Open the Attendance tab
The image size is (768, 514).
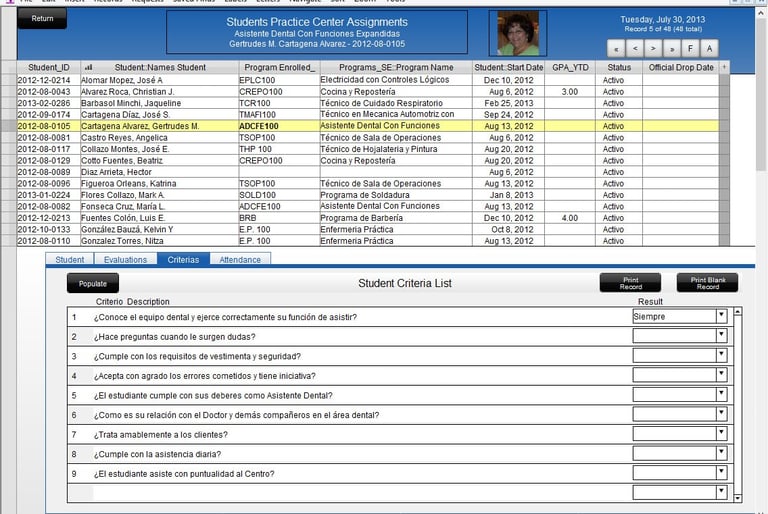tap(240, 259)
